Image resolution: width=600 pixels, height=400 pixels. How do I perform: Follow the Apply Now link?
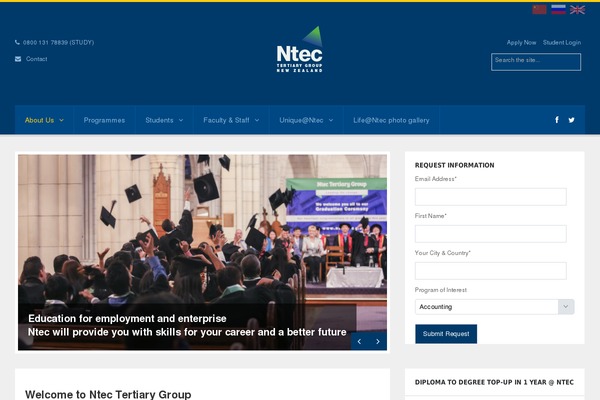(521, 42)
